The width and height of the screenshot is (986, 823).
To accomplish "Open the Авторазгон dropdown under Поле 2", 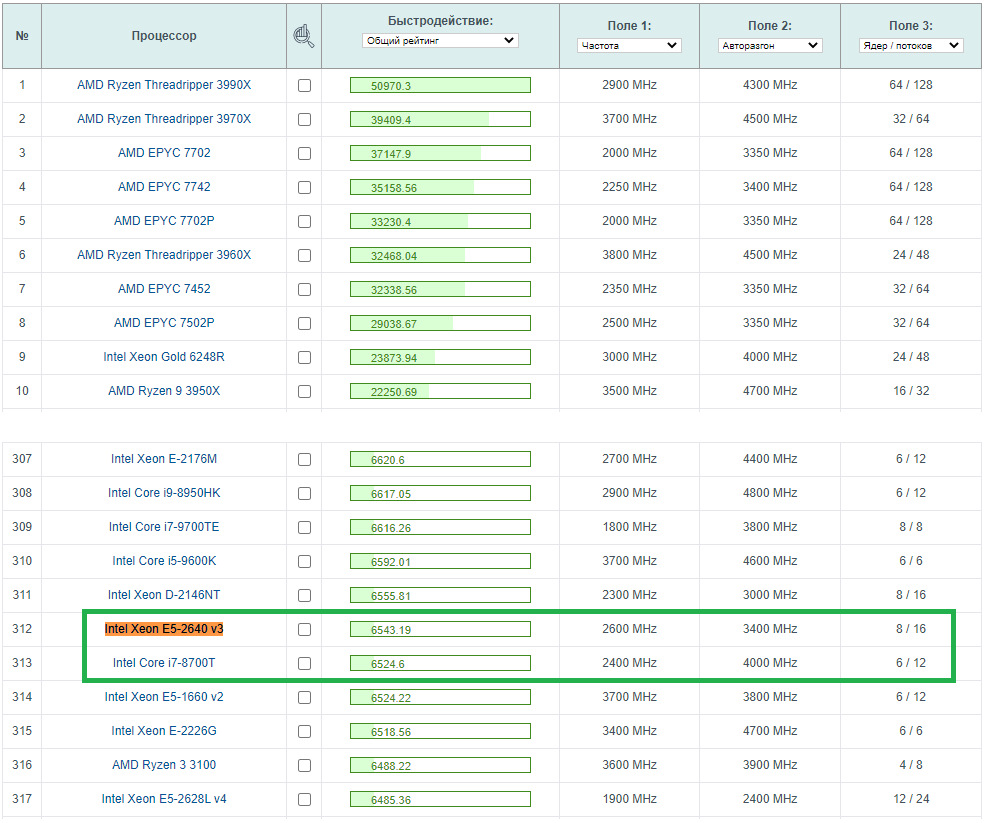I will [x=770, y=45].
